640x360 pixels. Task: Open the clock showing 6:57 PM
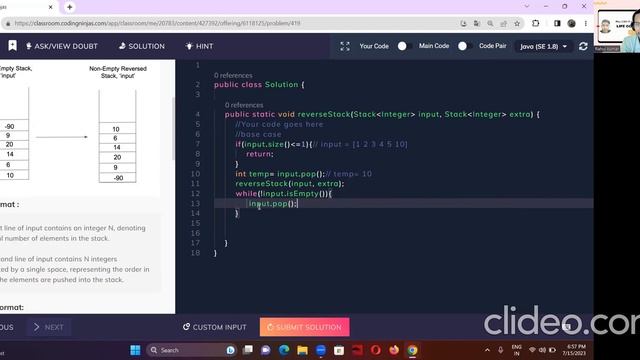(574, 350)
